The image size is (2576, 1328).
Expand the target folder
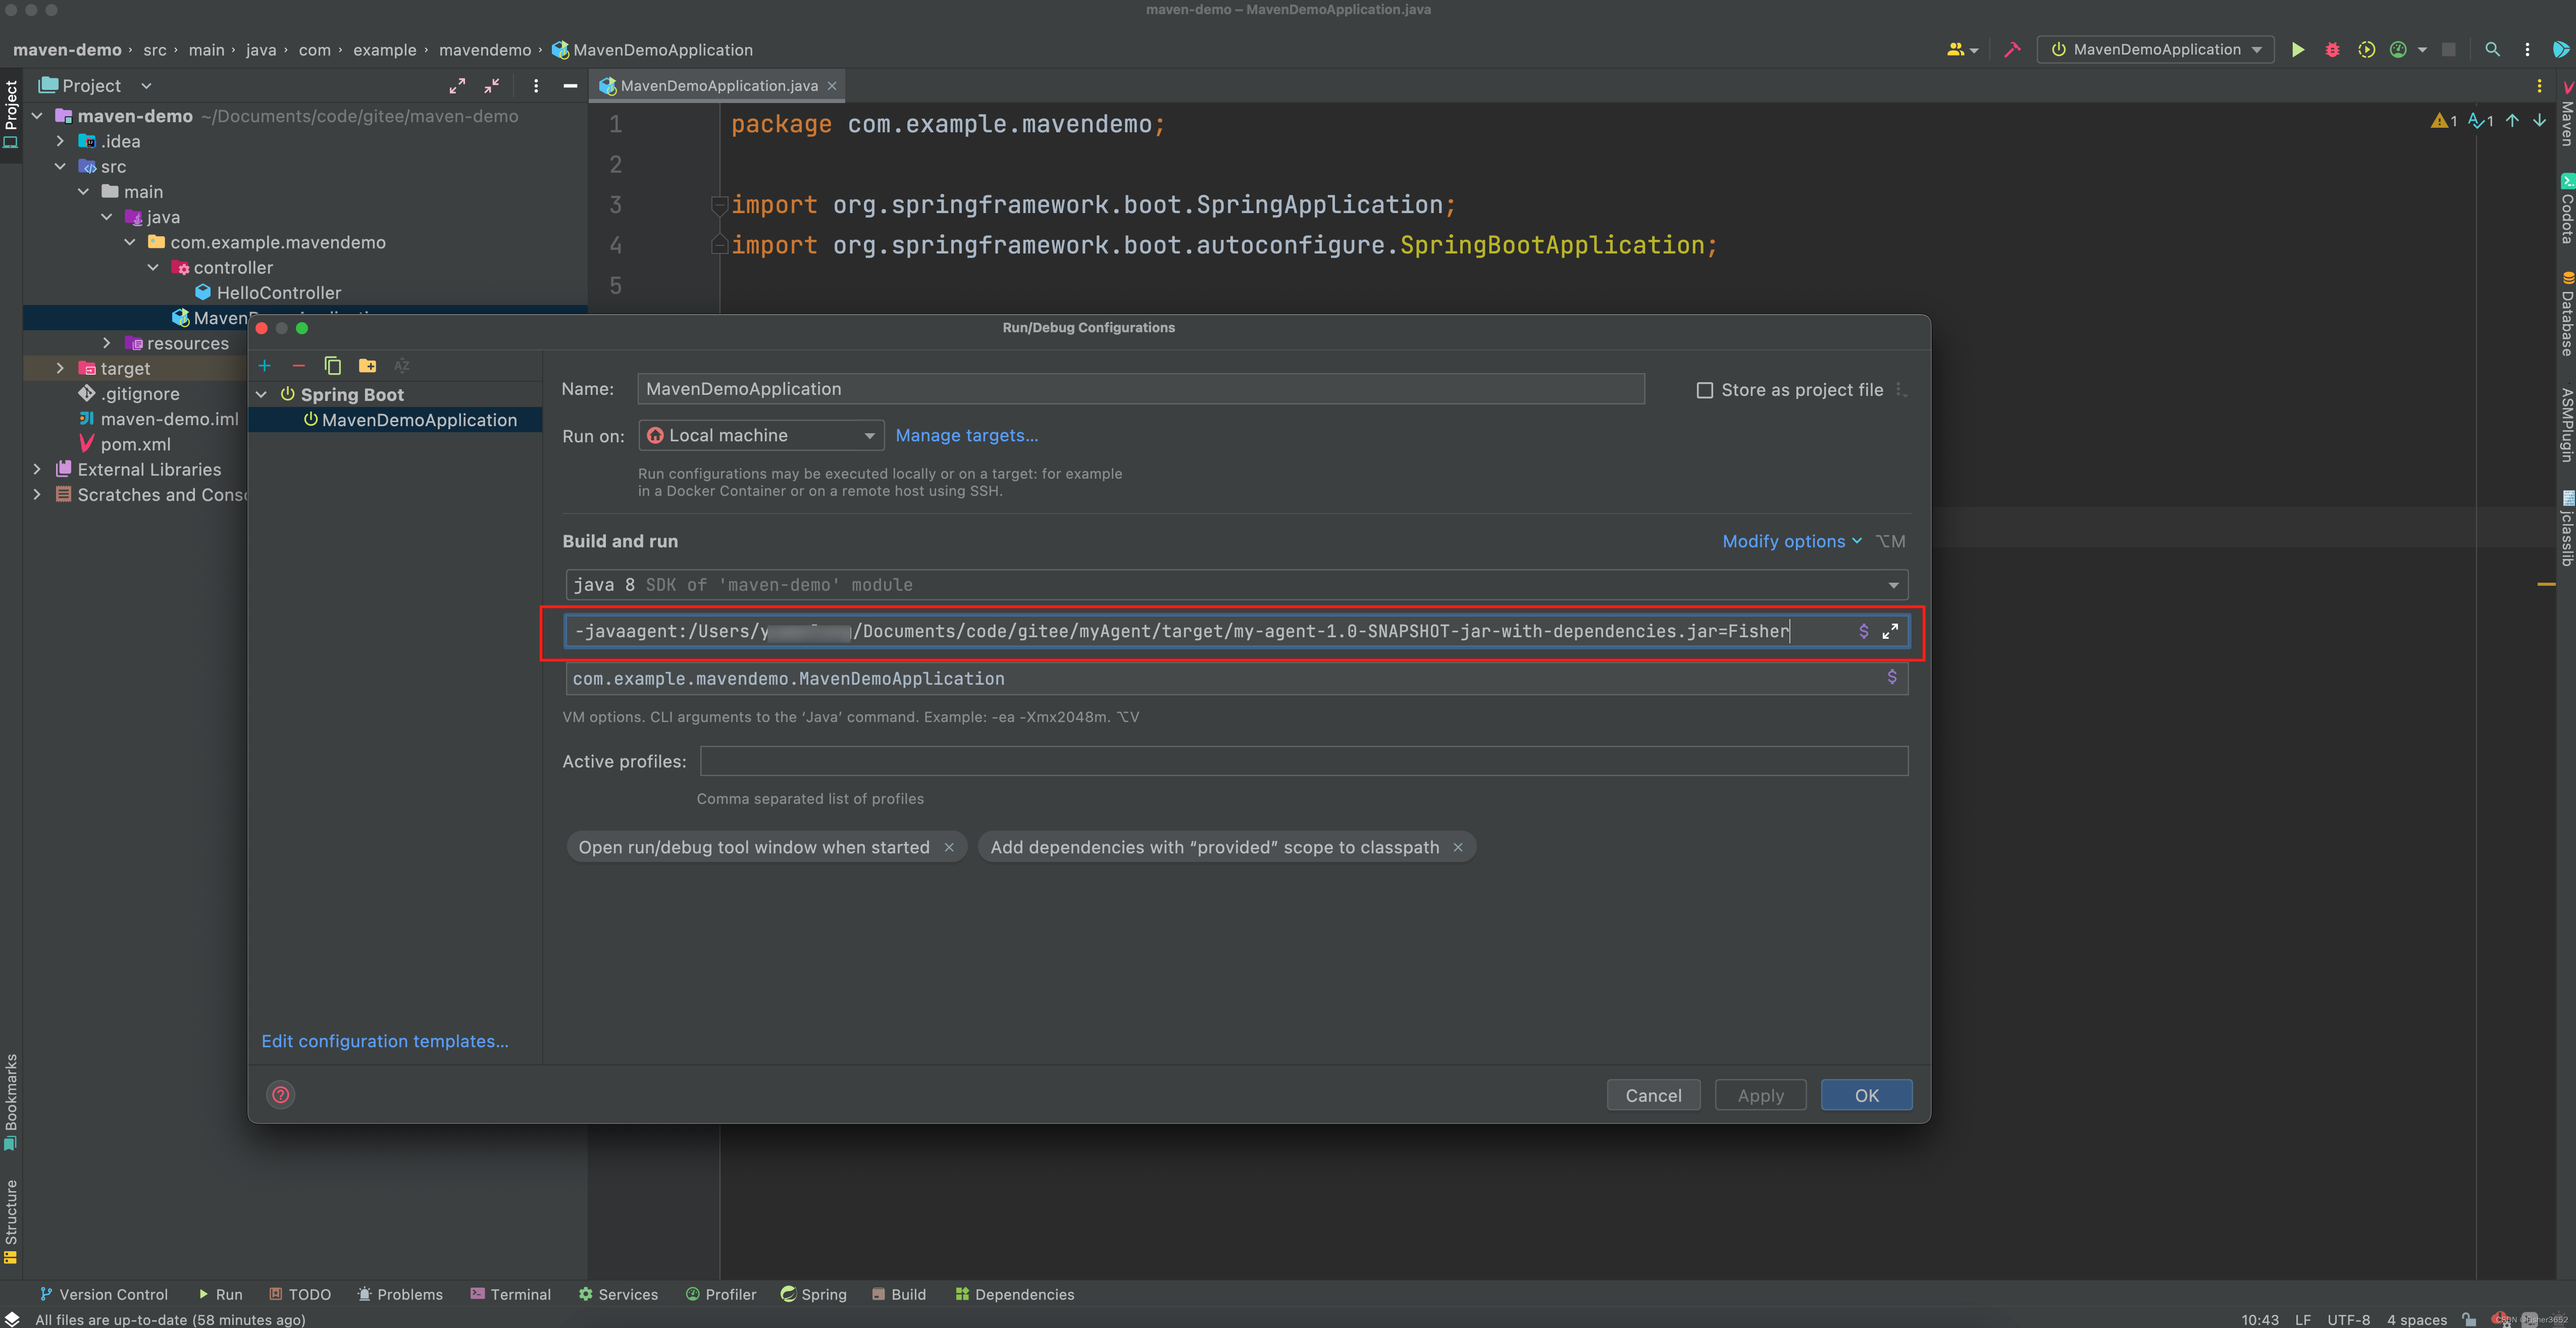point(60,368)
